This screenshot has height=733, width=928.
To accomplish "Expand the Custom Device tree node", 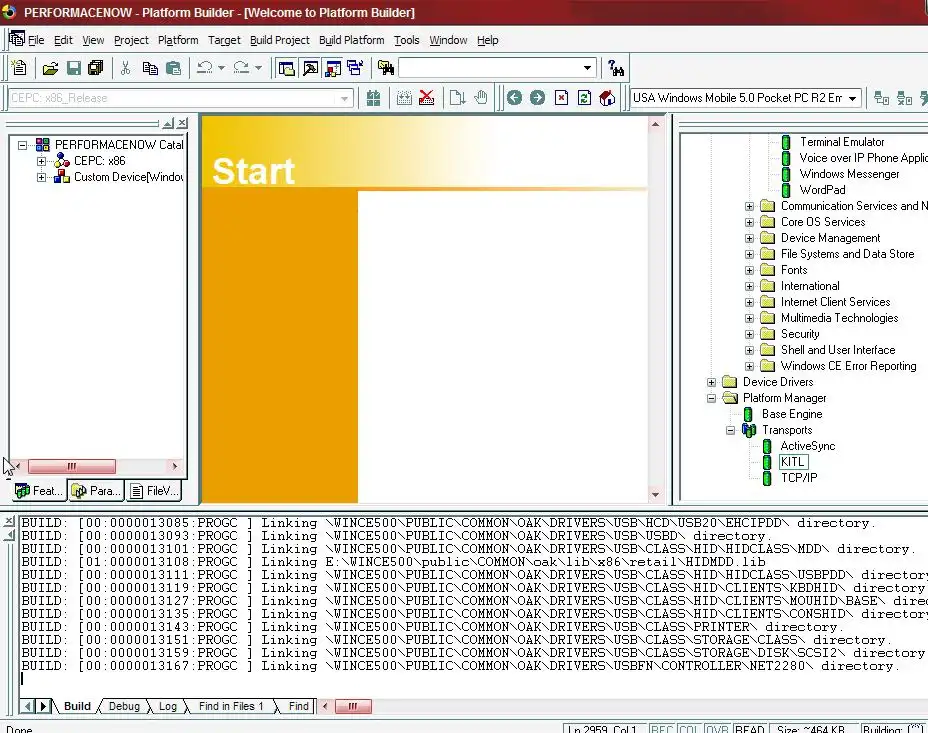I will coord(41,177).
